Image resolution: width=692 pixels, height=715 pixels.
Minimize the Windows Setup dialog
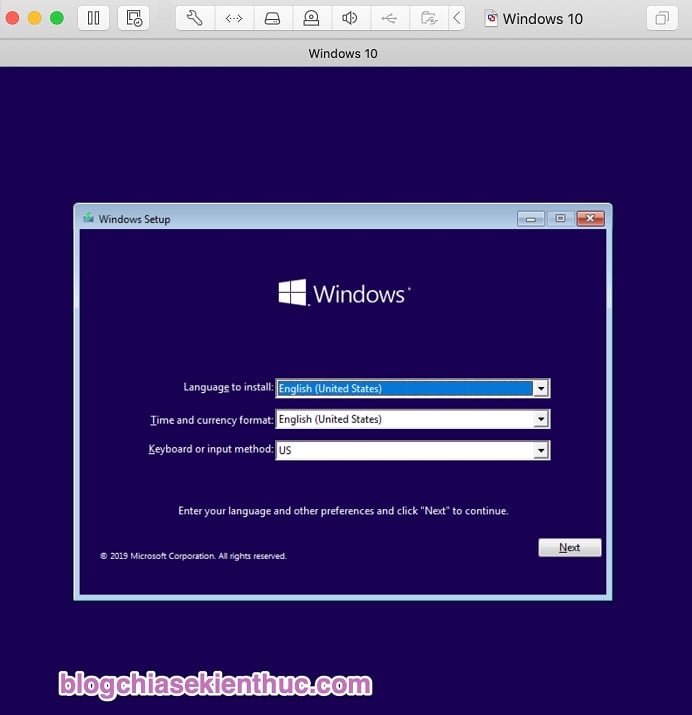click(531, 219)
